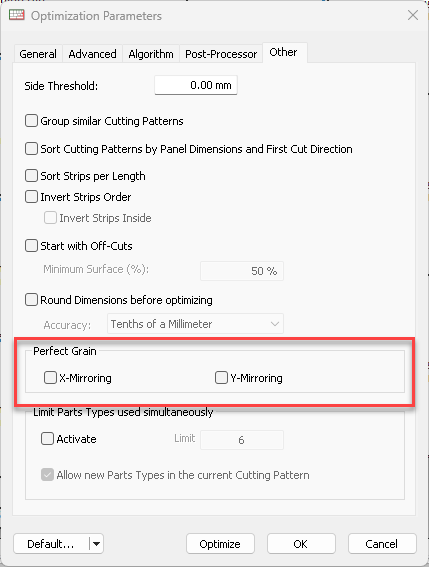Toggle X-Mirroring under Perfect Grain
This screenshot has height=567, width=429.
[50, 378]
